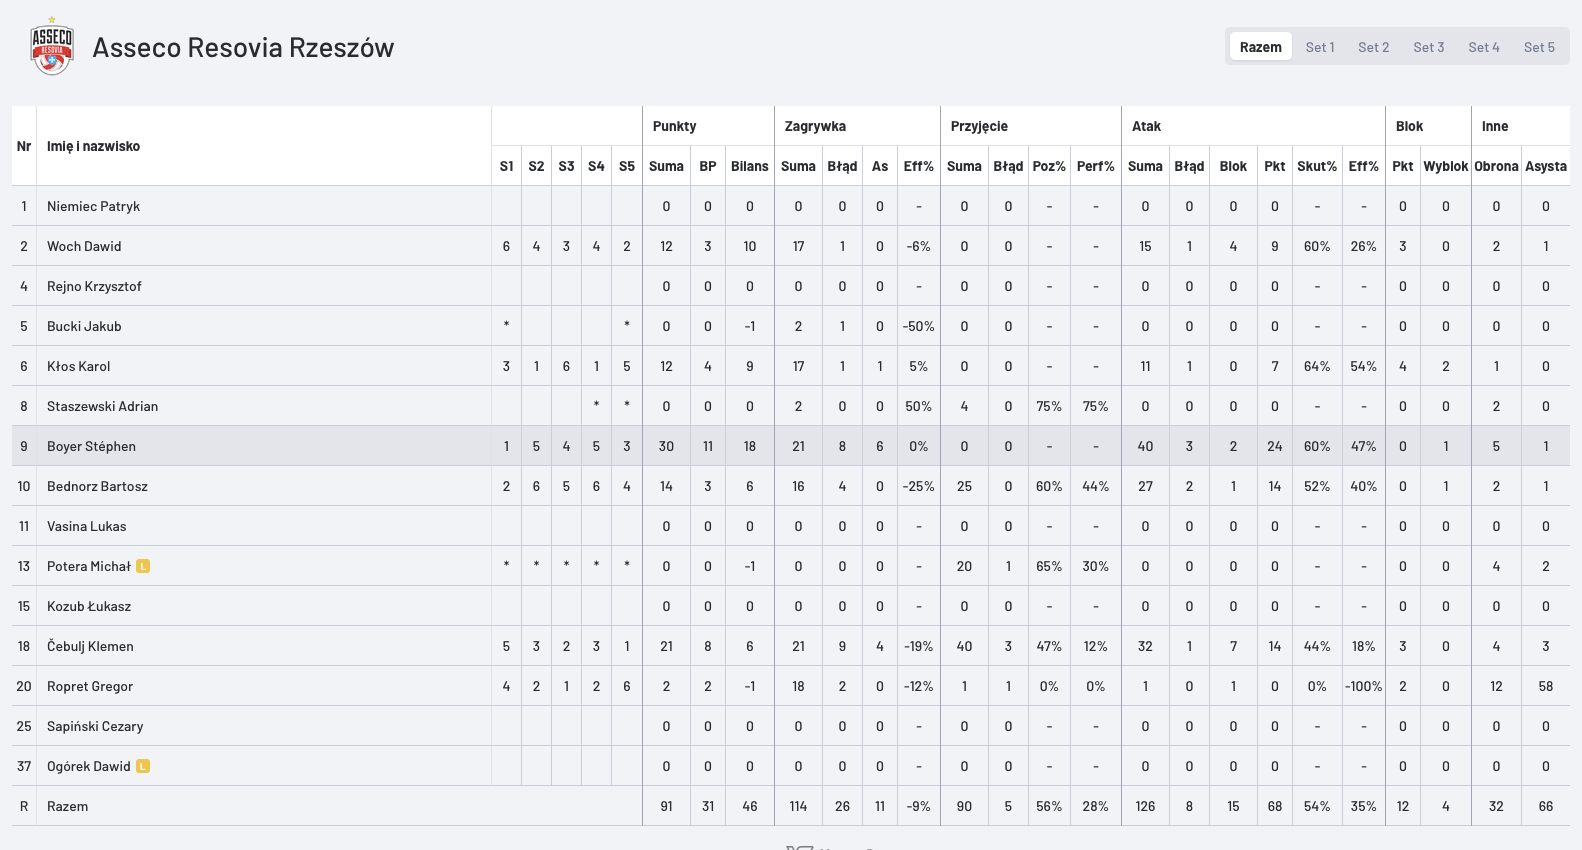Switch to the Set 5 tab

(1538, 47)
